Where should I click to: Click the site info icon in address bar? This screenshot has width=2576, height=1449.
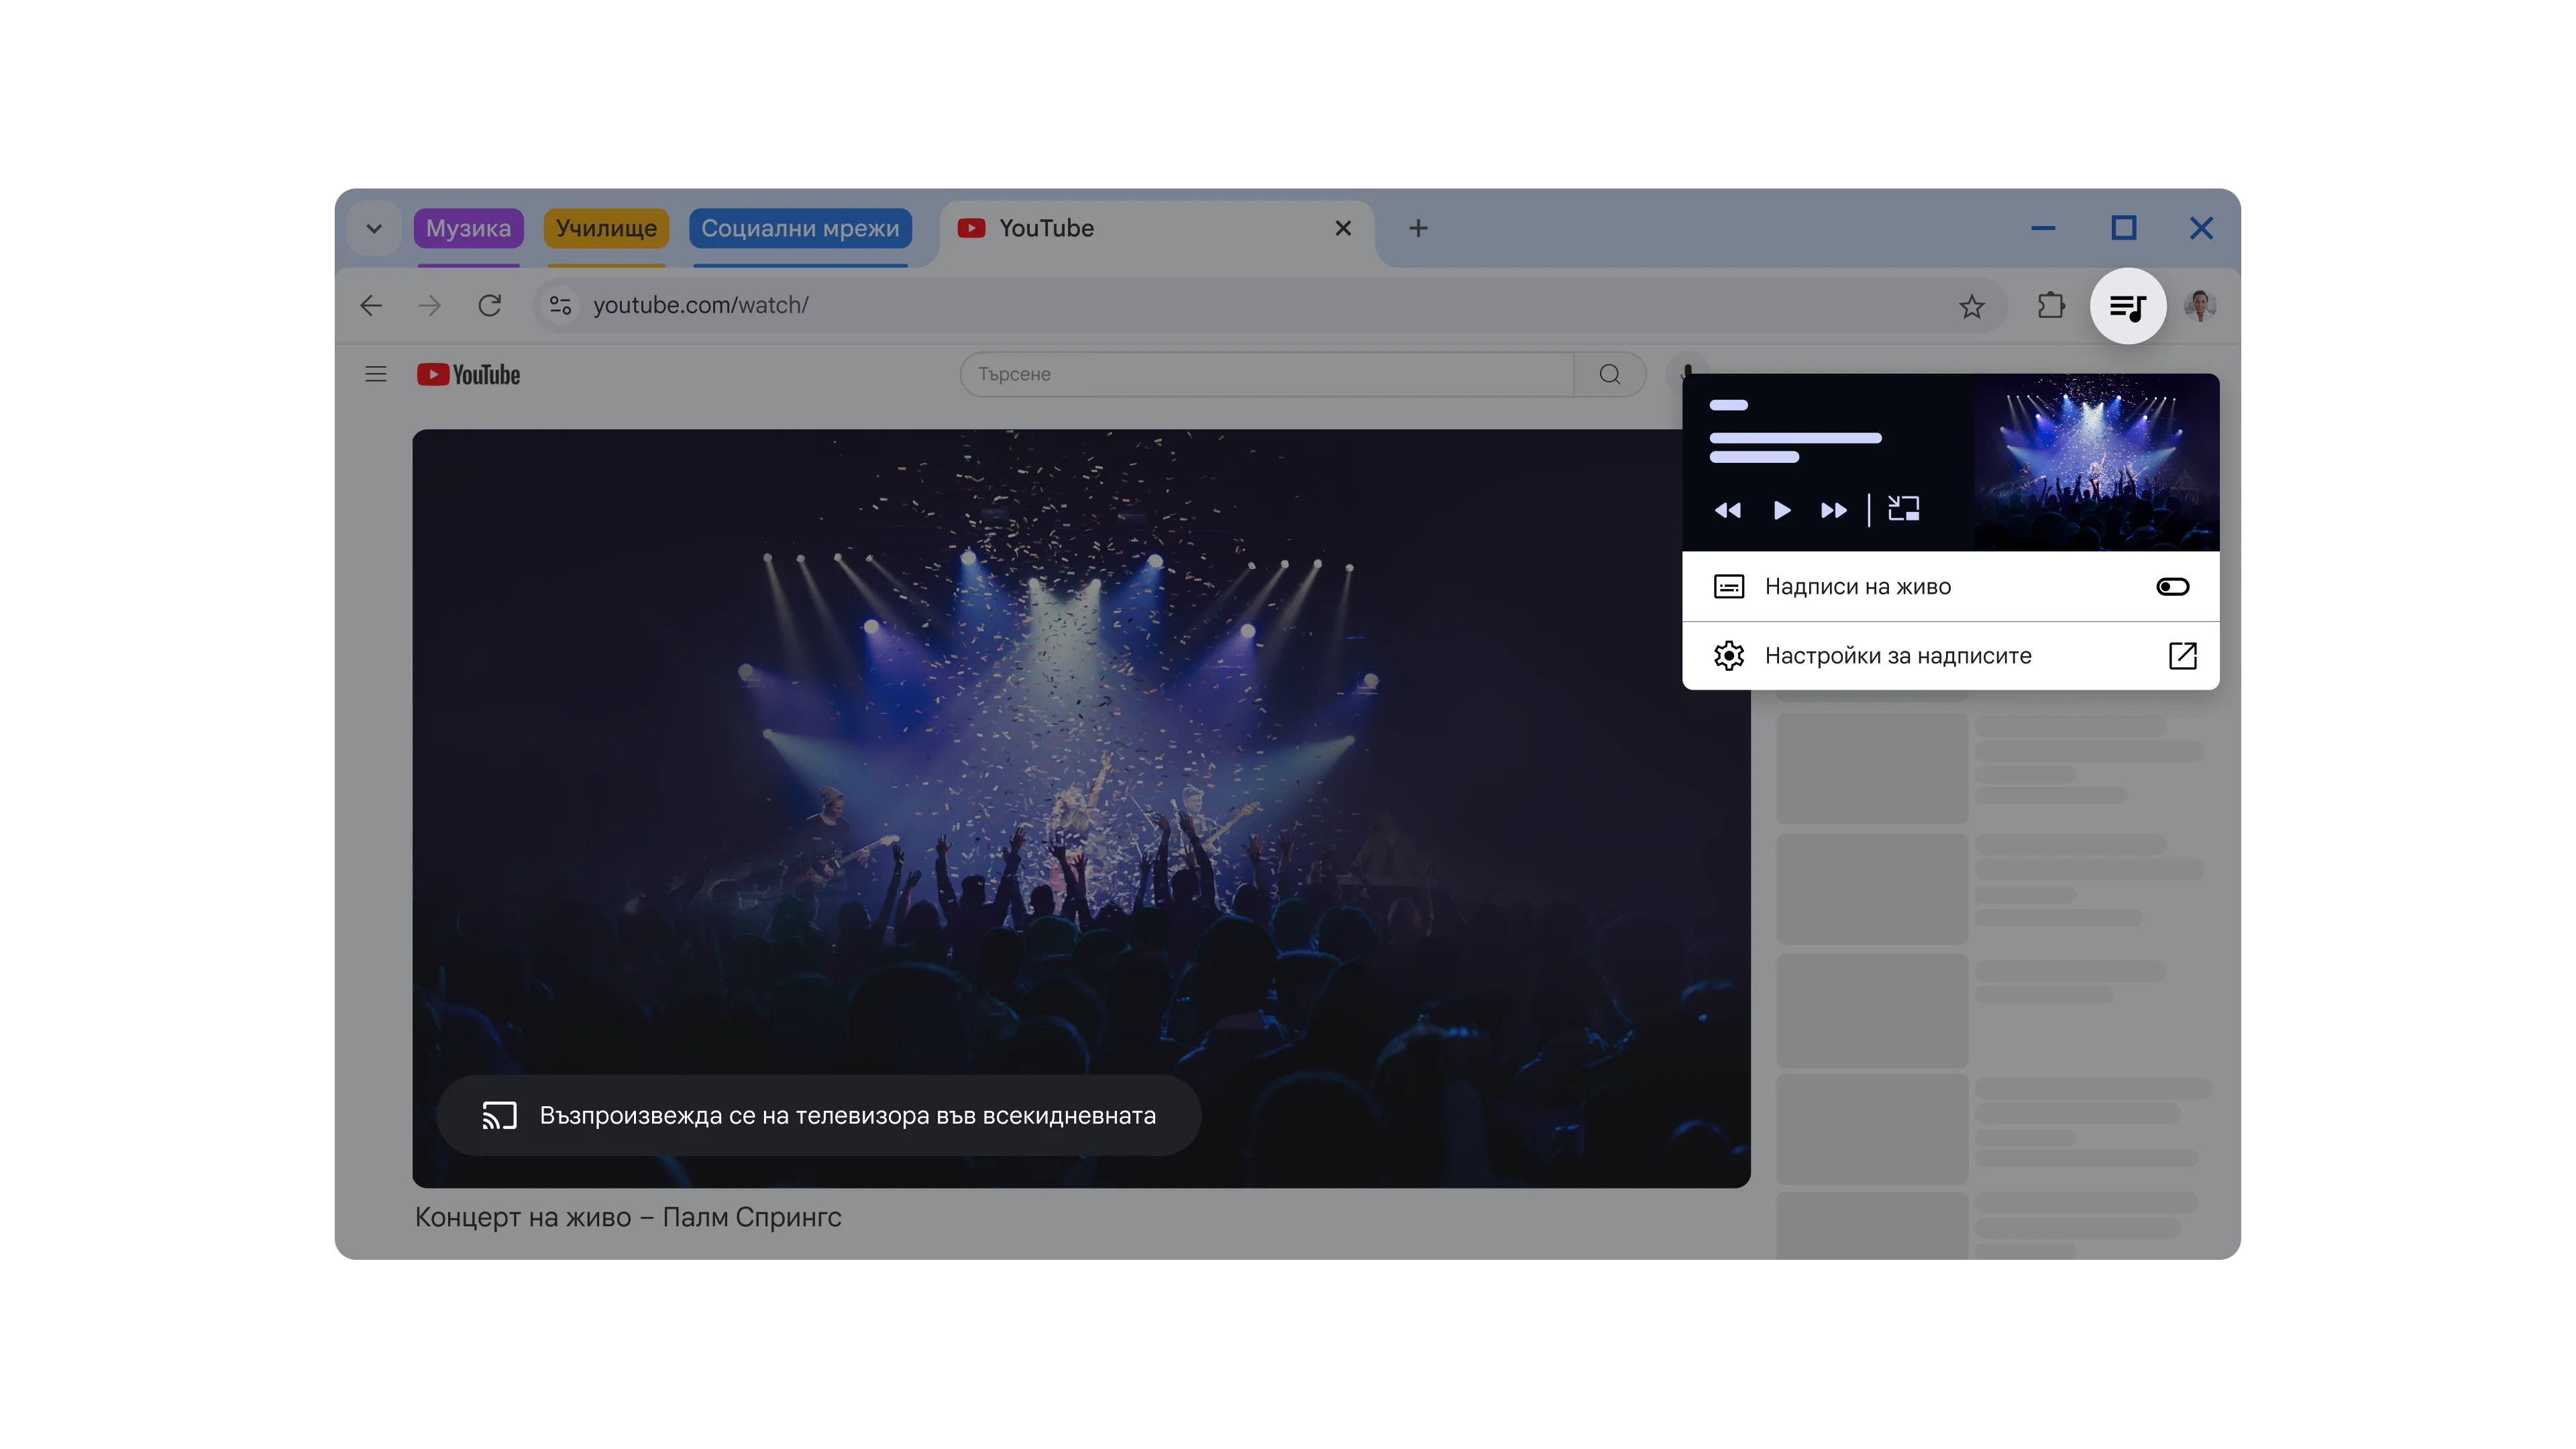pos(560,306)
